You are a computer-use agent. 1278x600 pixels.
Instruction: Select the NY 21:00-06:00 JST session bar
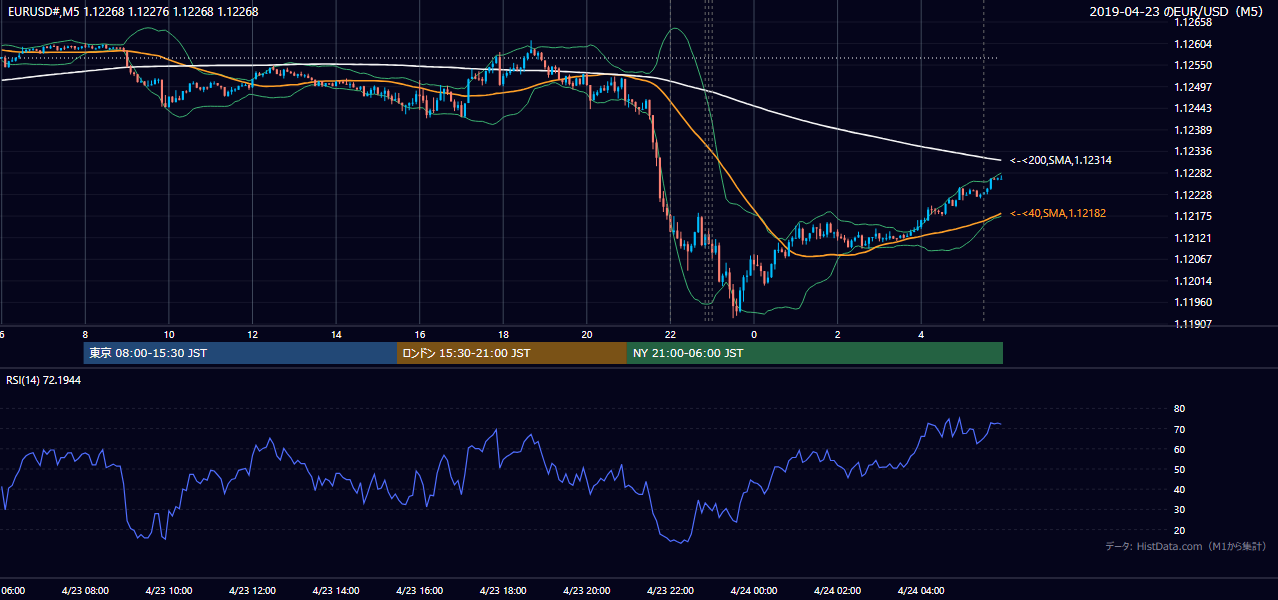pyautogui.click(x=814, y=353)
